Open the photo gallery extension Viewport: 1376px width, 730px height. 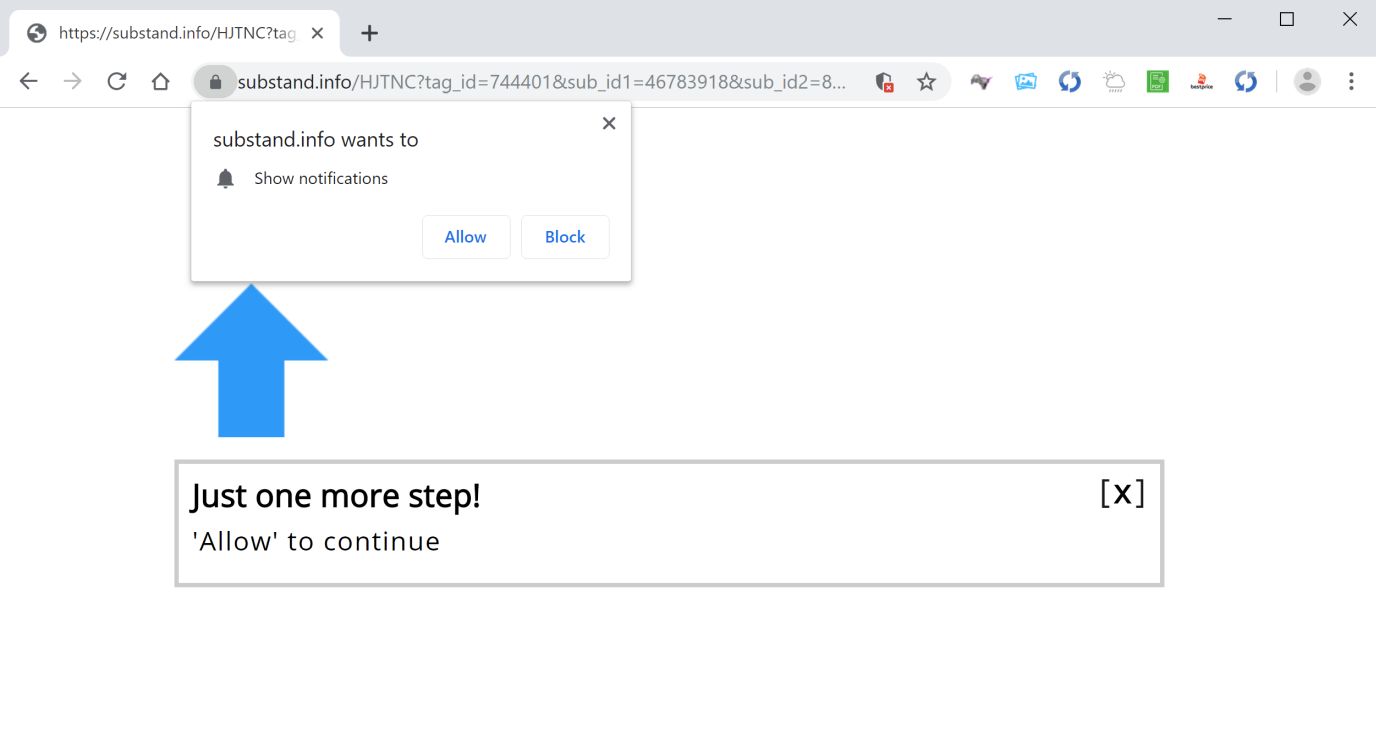coord(1025,82)
